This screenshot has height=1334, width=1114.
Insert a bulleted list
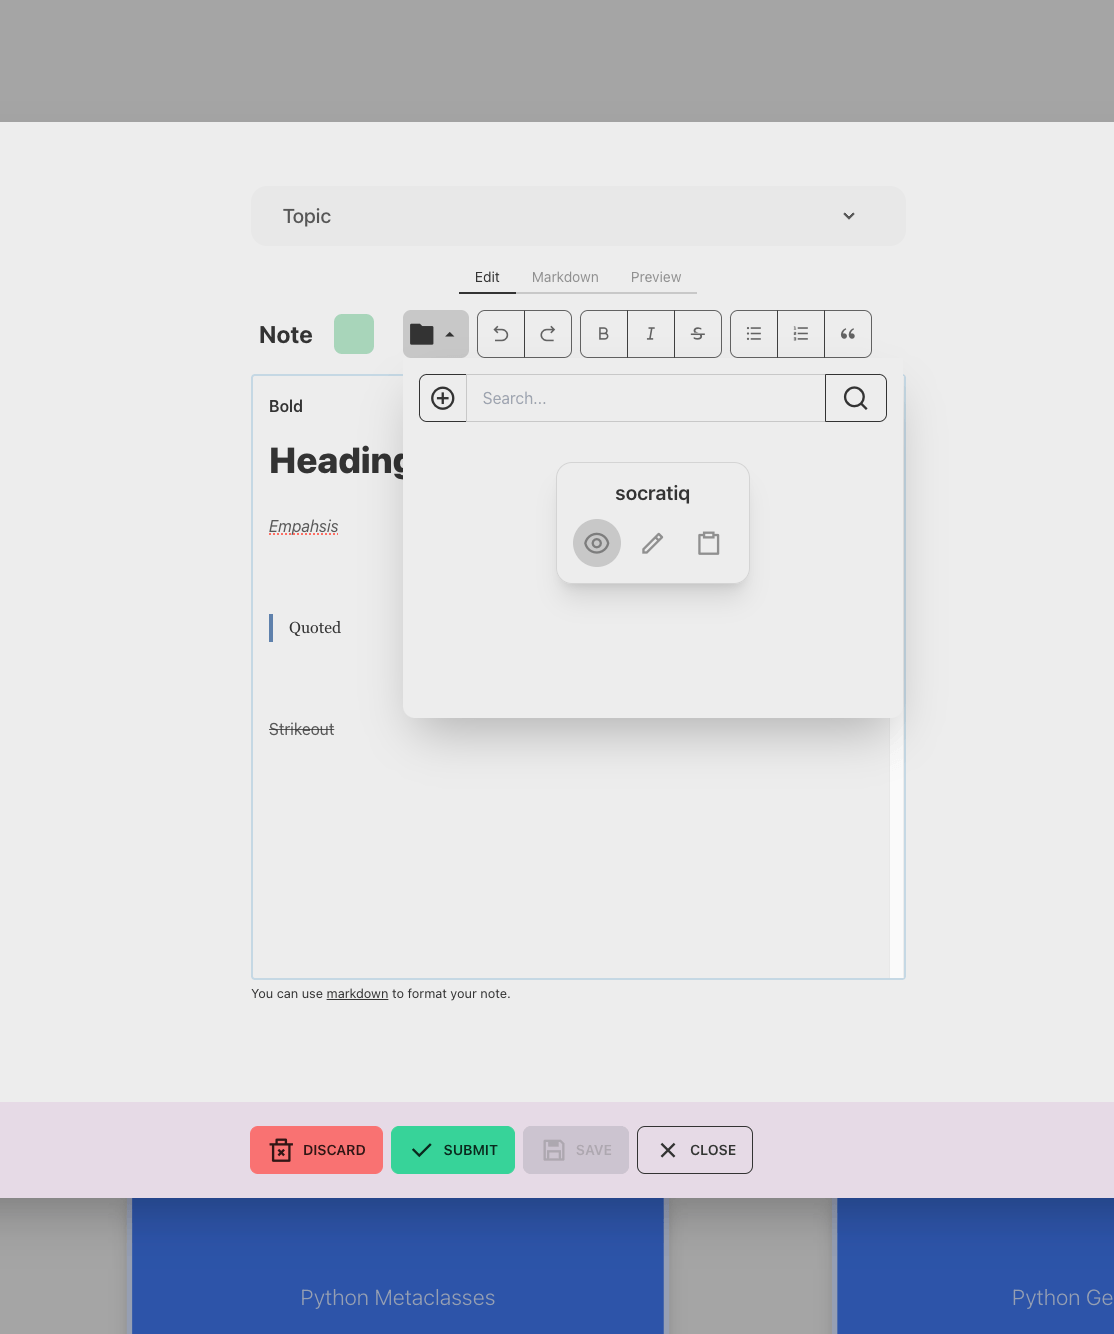click(754, 334)
